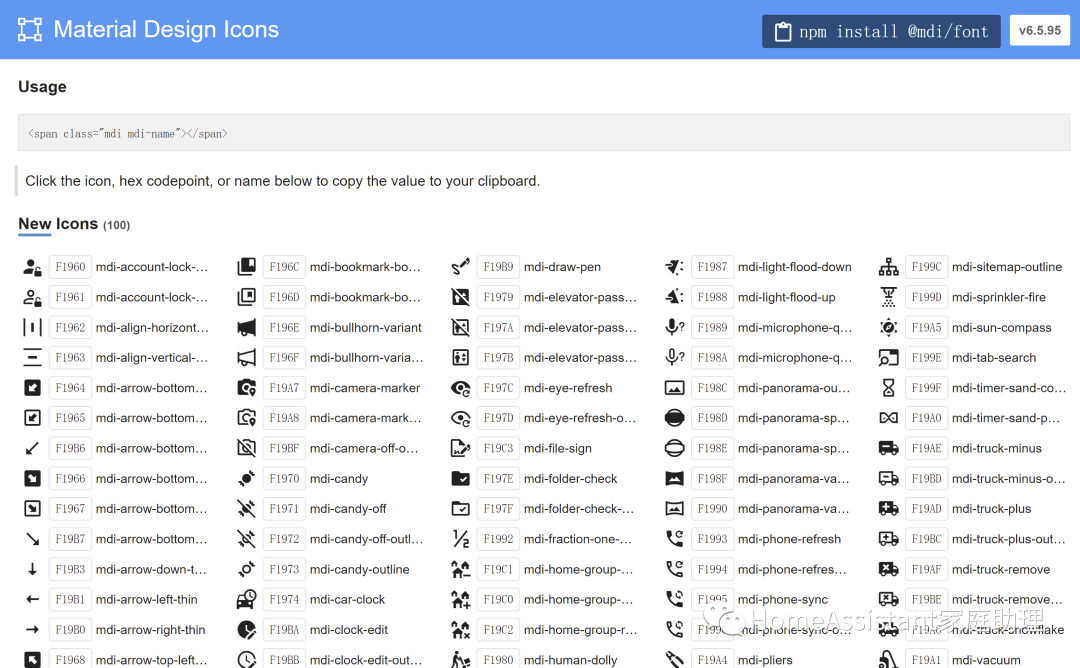This screenshot has height=668, width=1080.
Task: Copy the name mdi-sprinkler-fire
Action: click(x=999, y=297)
